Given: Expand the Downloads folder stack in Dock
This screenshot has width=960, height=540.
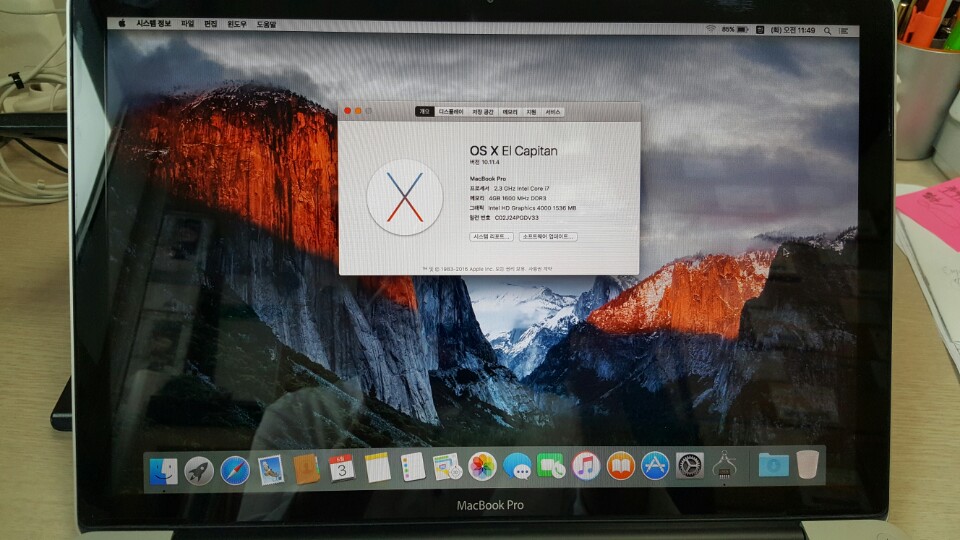Looking at the screenshot, I should coord(773,465).
